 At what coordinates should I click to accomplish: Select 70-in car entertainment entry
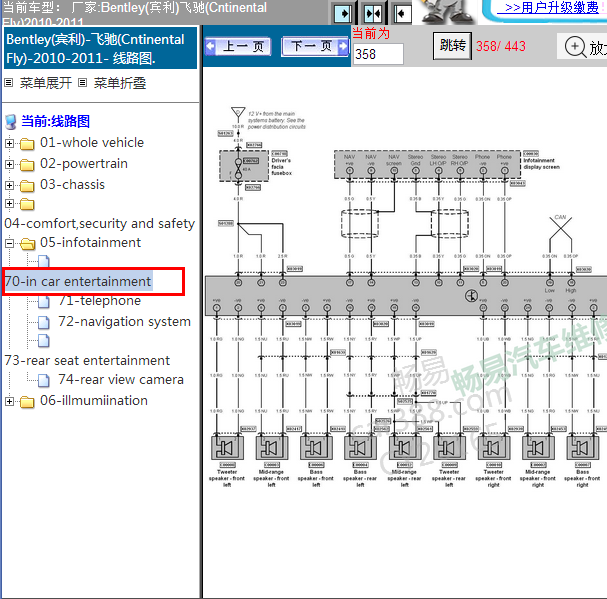click(x=78, y=281)
